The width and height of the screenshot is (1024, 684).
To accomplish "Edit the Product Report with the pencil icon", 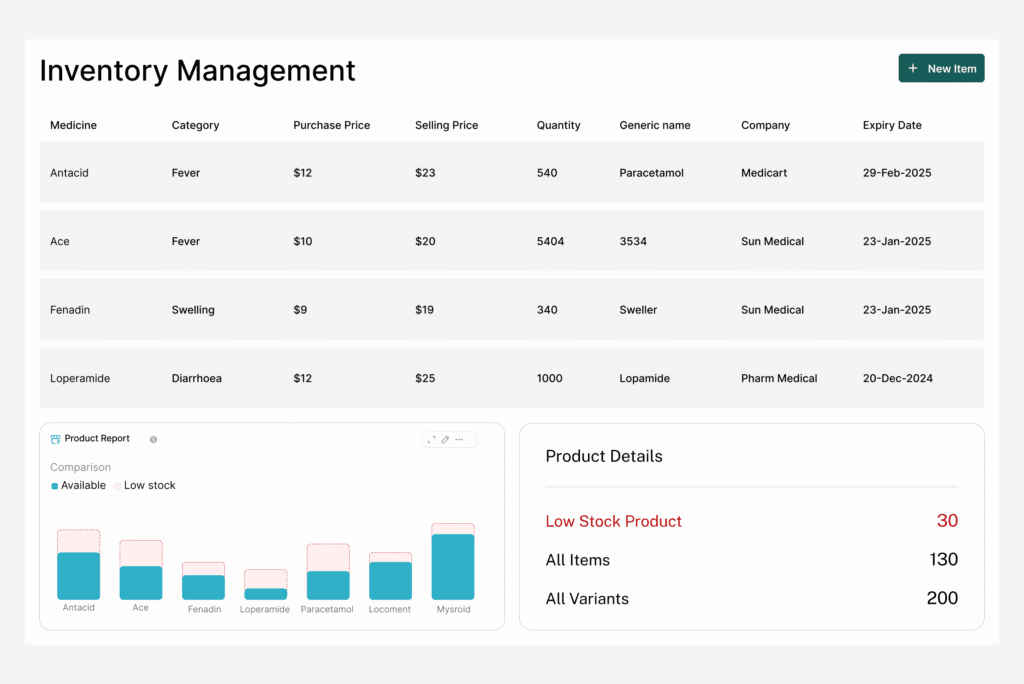I will (x=445, y=439).
